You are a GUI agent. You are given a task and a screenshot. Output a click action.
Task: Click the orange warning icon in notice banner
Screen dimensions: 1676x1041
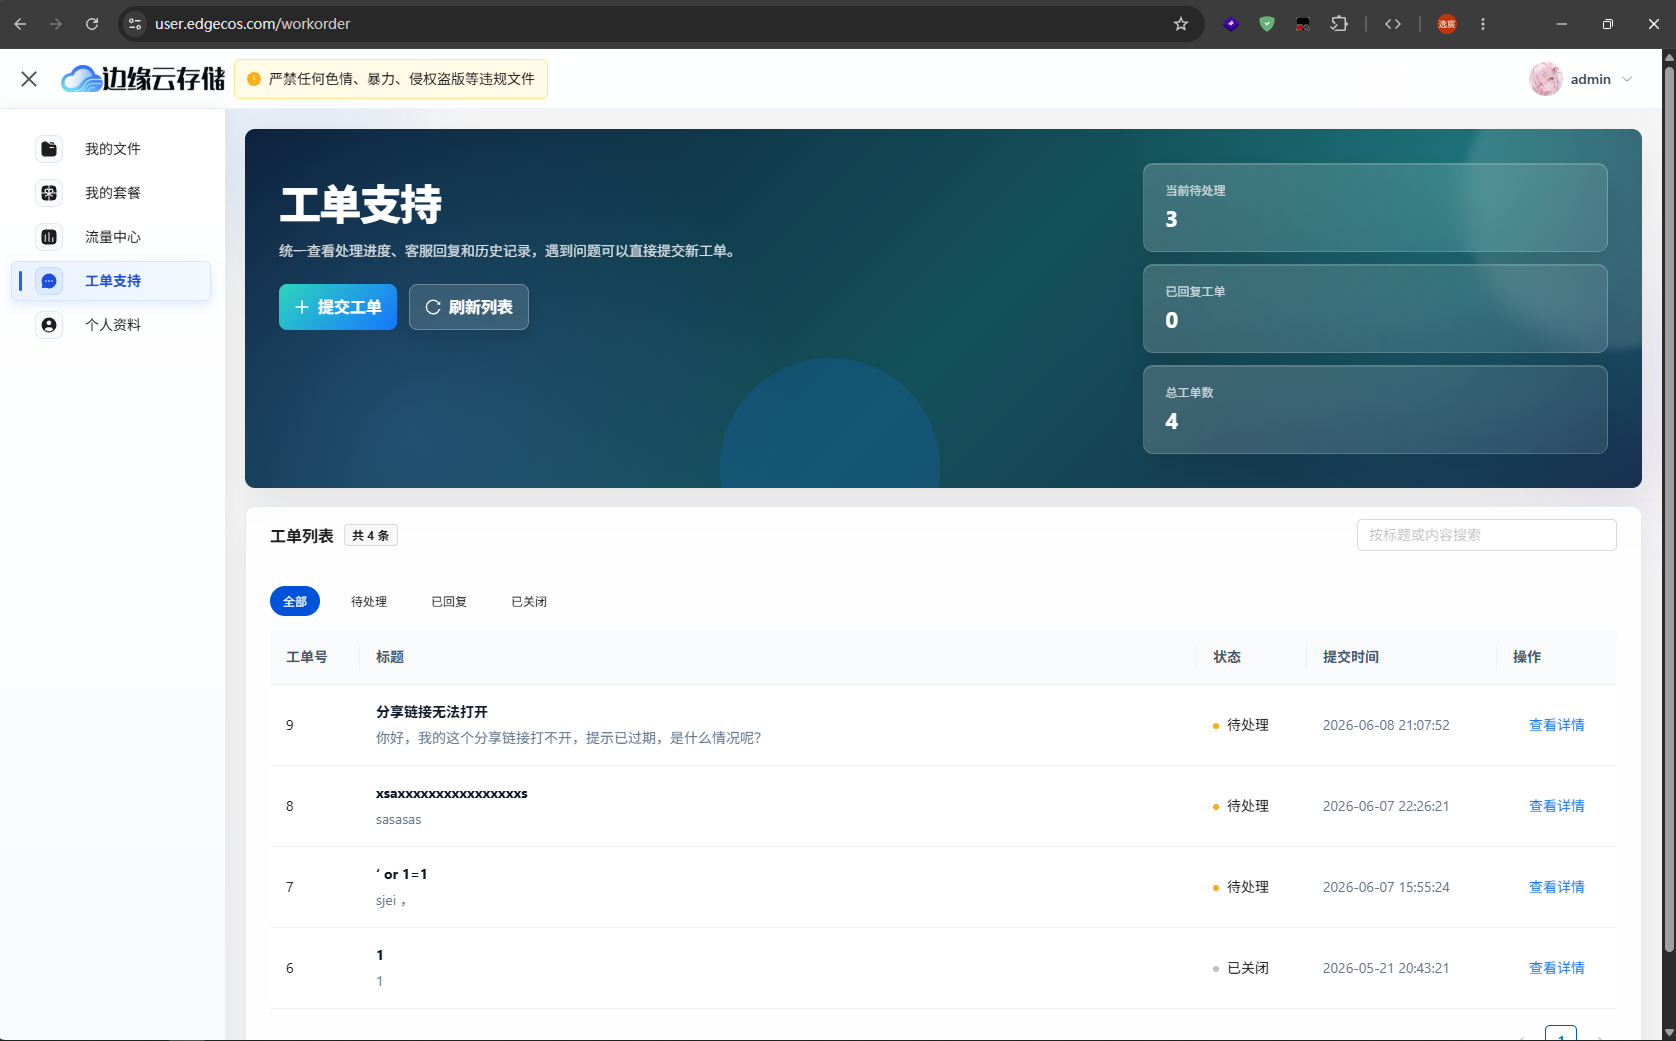pos(254,79)
